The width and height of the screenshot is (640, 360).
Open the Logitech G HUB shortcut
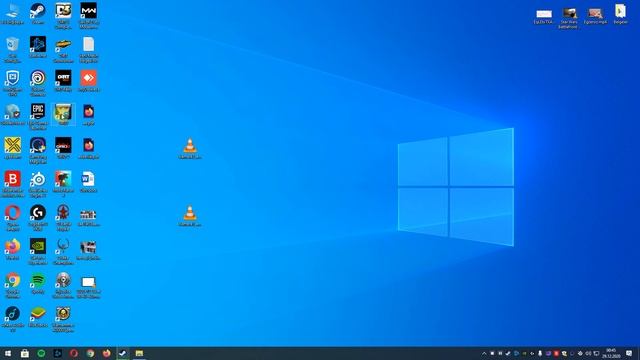(38, 218)
